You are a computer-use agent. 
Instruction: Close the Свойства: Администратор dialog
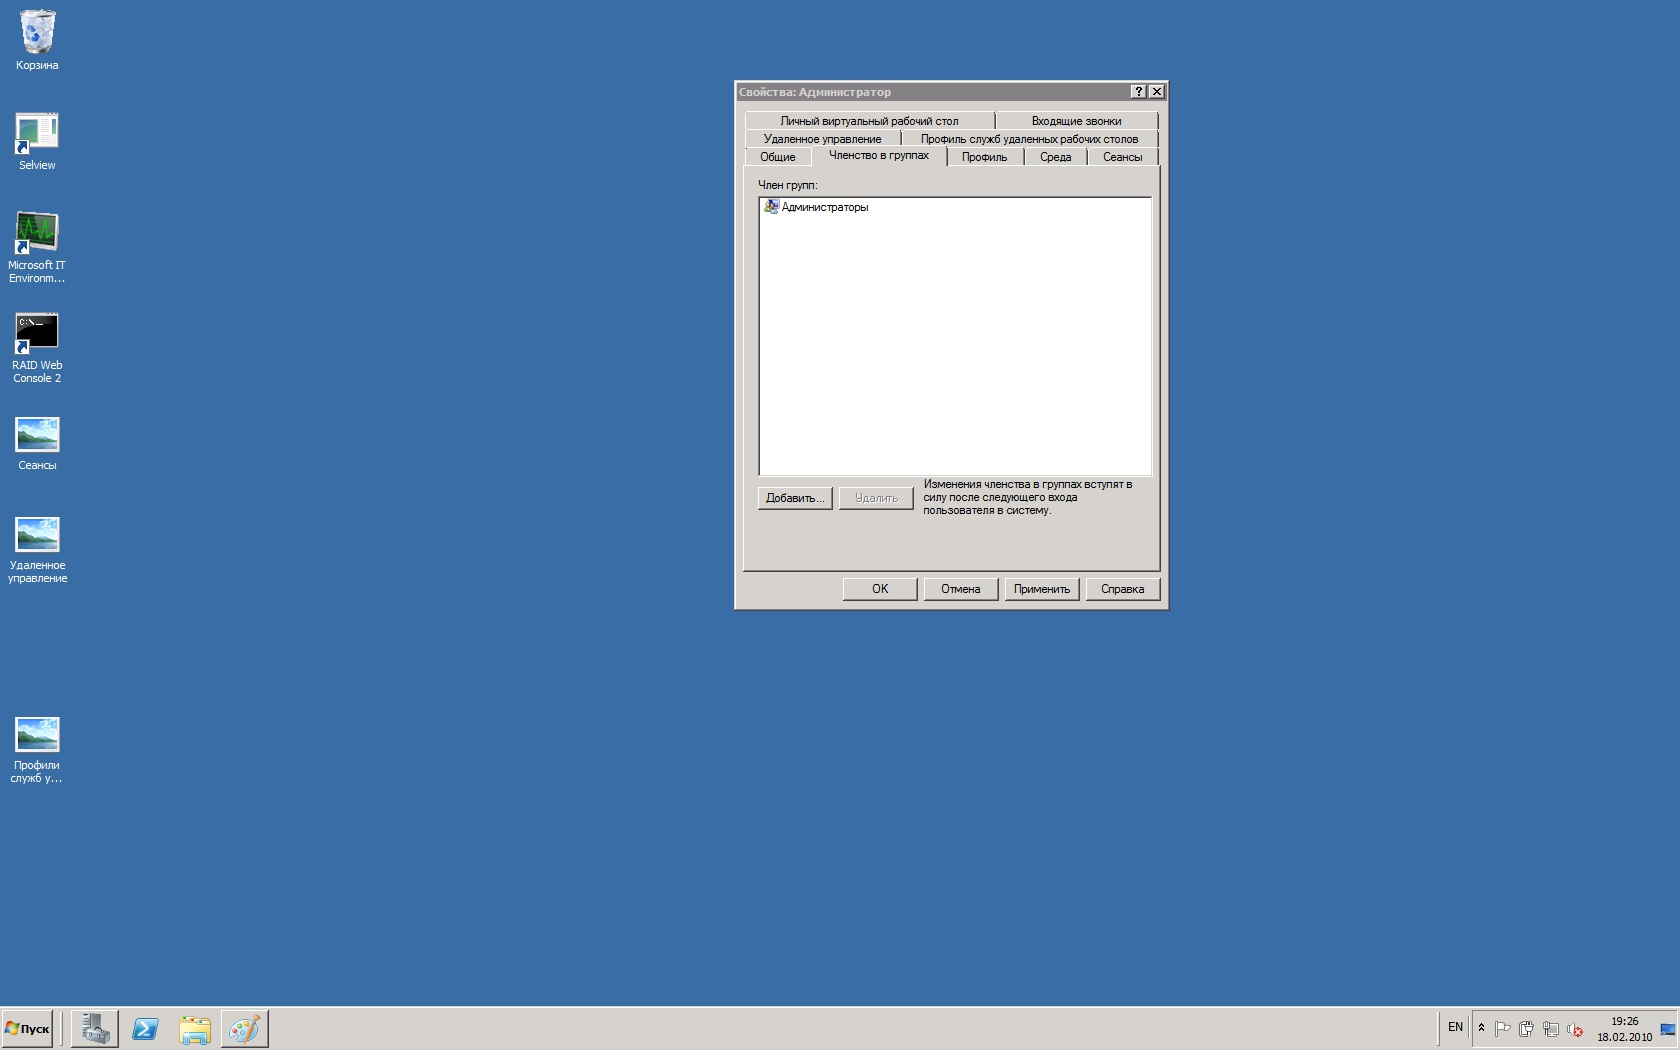click(1157, 91)
